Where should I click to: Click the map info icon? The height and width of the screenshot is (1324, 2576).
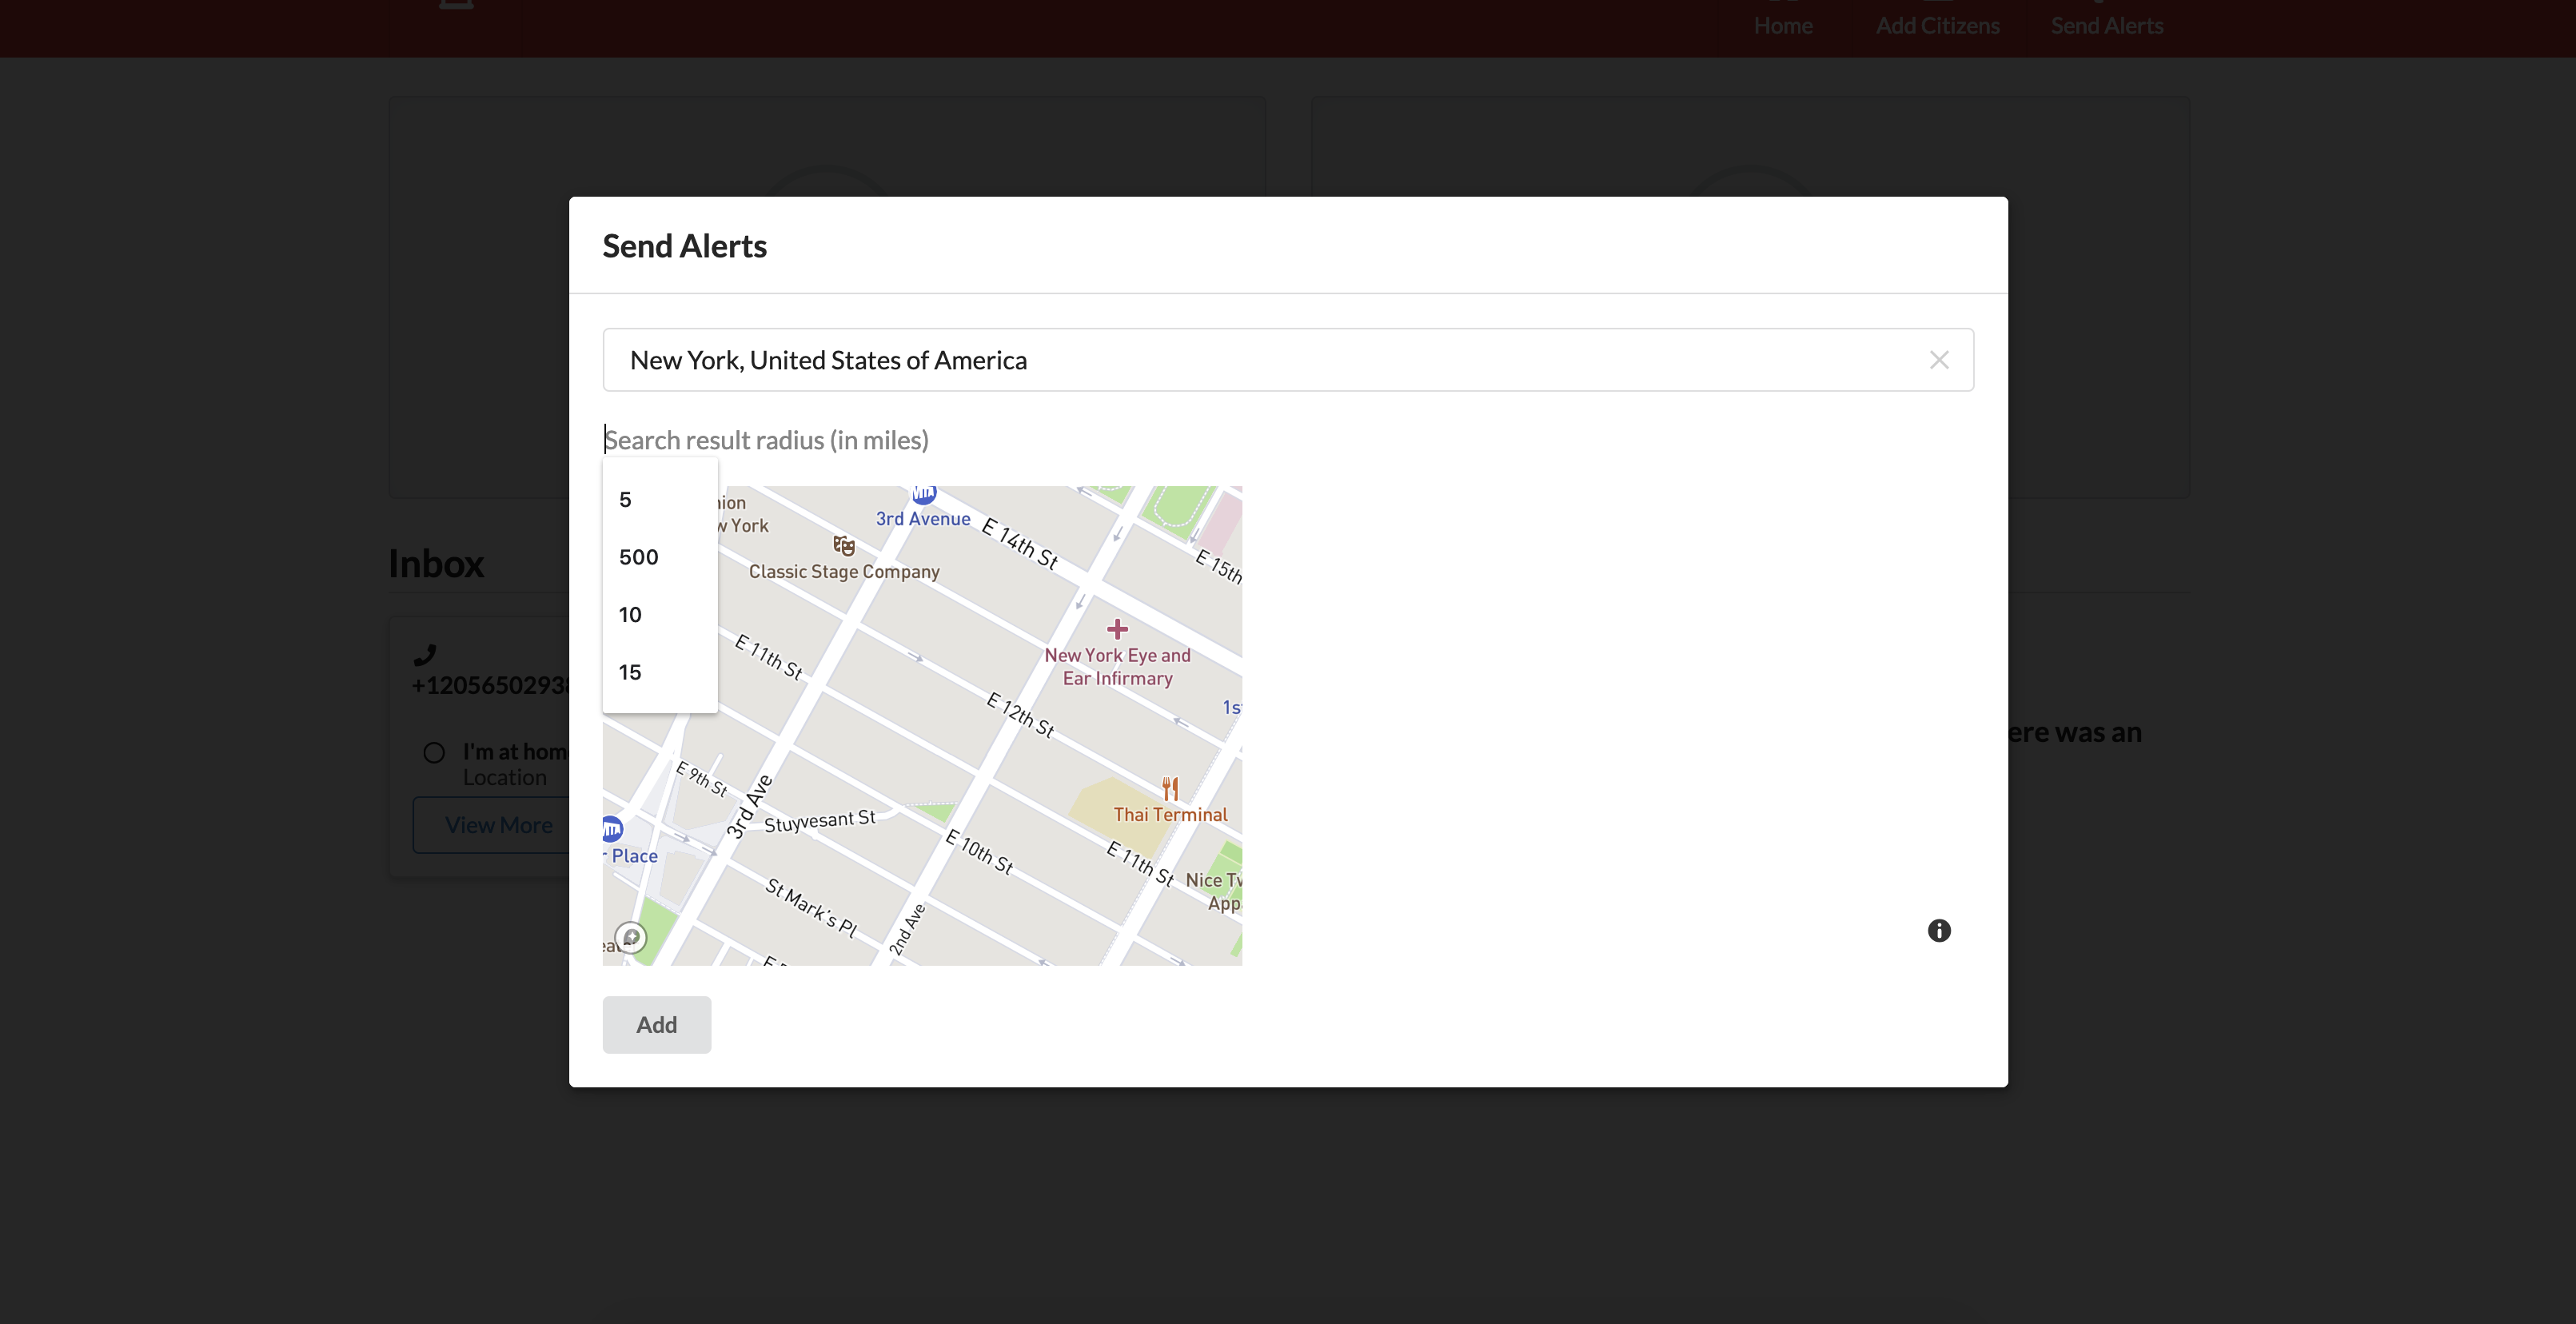coord(1938,931)
